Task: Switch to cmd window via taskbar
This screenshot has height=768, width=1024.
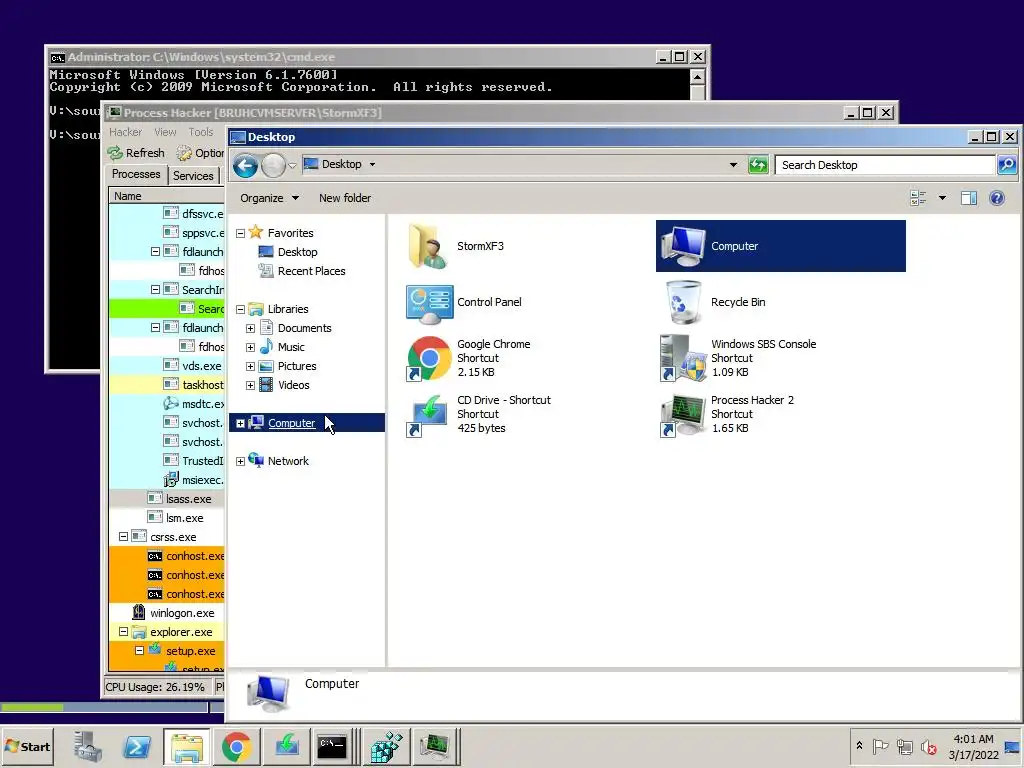Action: [332, 746]
